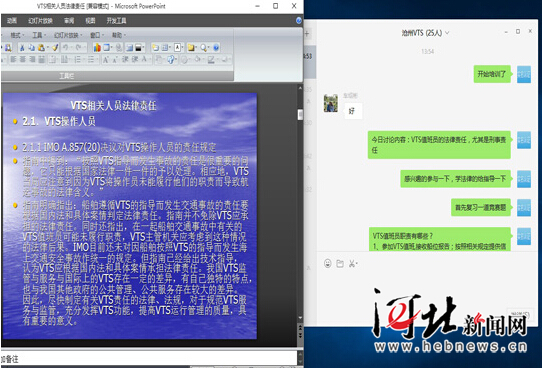
Task: Click the WeChat send file folder icon
Action: [340, 264]
